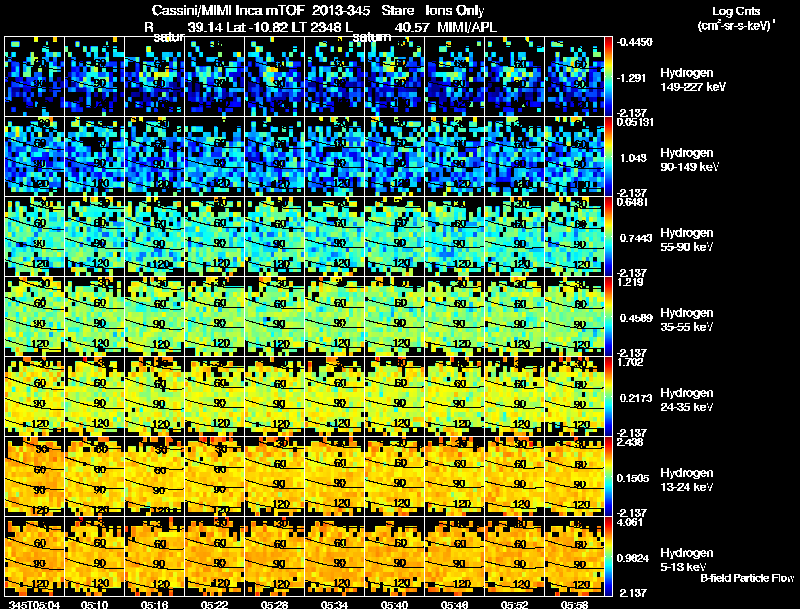The height and width of the screenshot is (609, 800).
Task: Select the Hydrogen 5-13 keV panel at 05:58
Action: coord(574,556)
